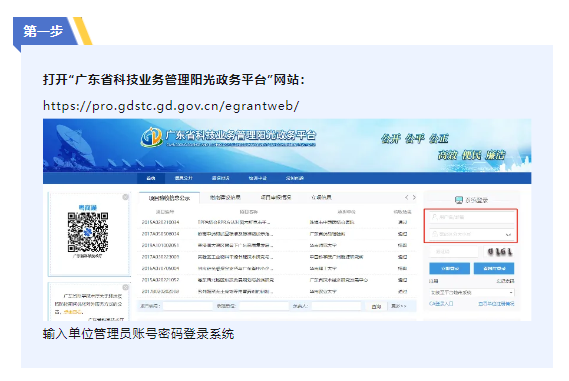Click the QR code image
This screenshot has width=569, height=381.
[88, 232]
